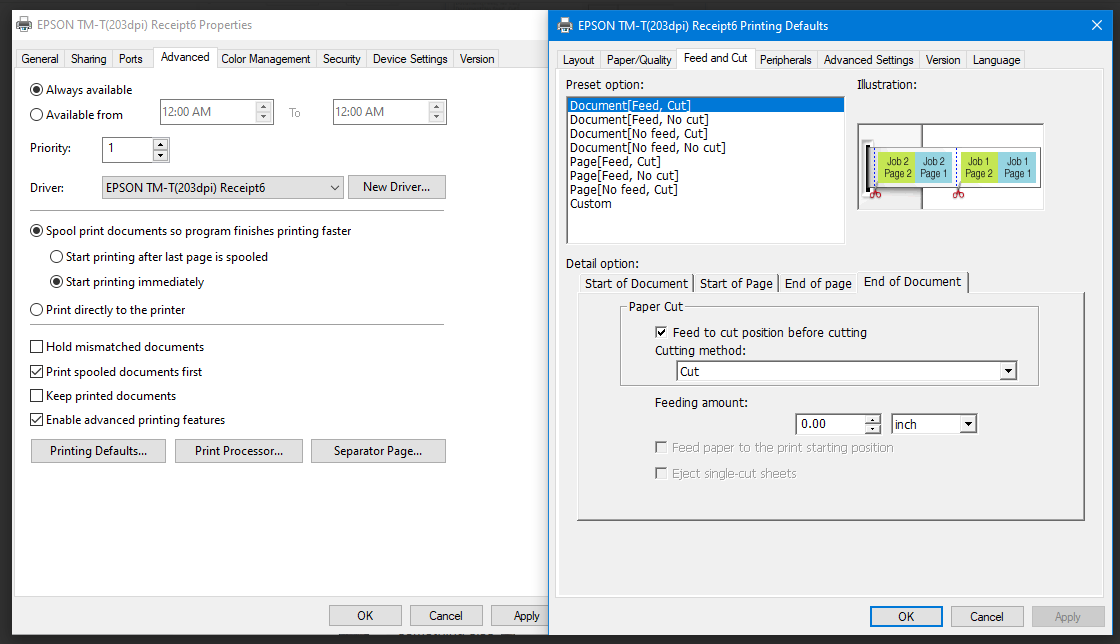The width and height of the screenshot is (1120, 644).
Task: Open the Peripherals tab
Action: (786, 60)
